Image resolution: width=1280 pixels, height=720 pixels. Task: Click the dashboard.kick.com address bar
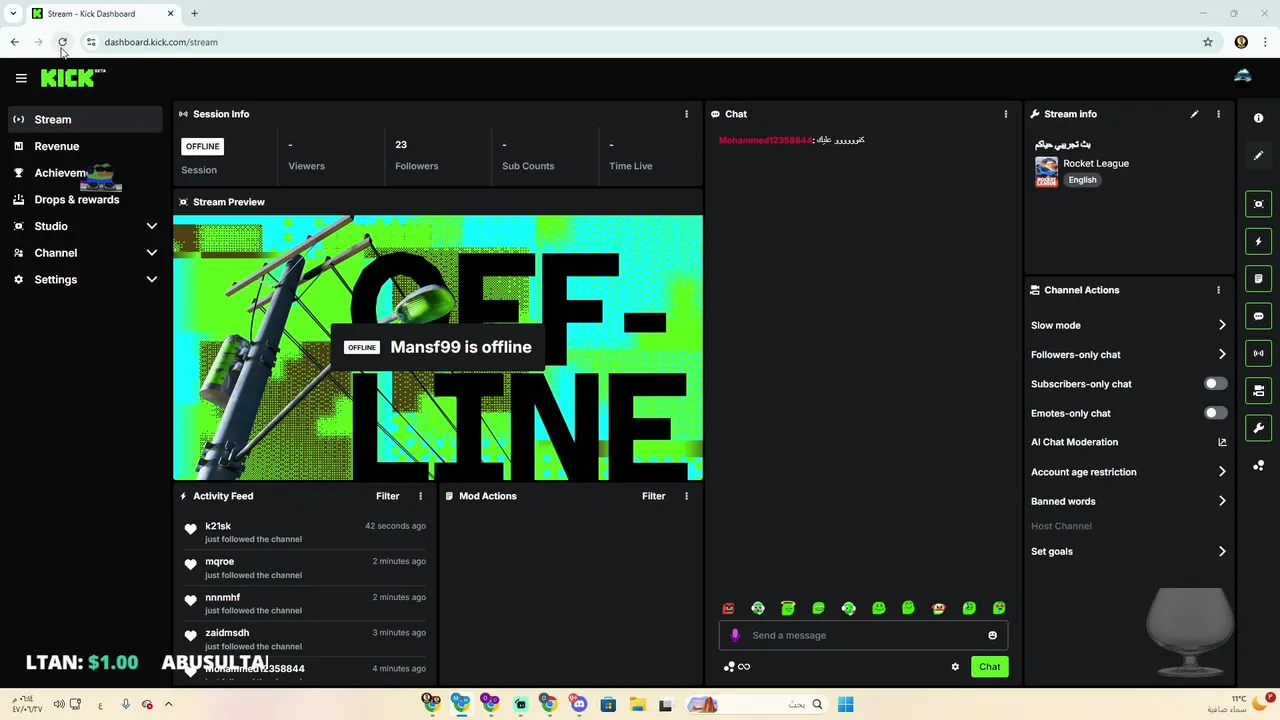click(640, 42)
